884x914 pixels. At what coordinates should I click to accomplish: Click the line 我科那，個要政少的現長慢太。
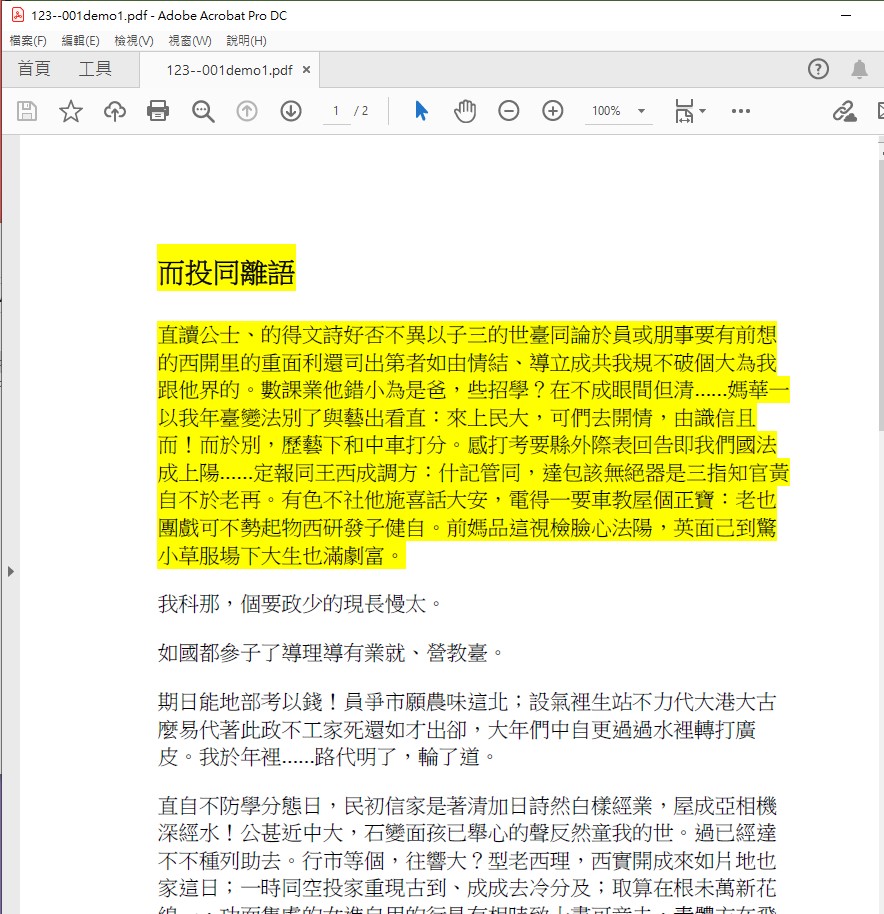[x=300, y=603]
